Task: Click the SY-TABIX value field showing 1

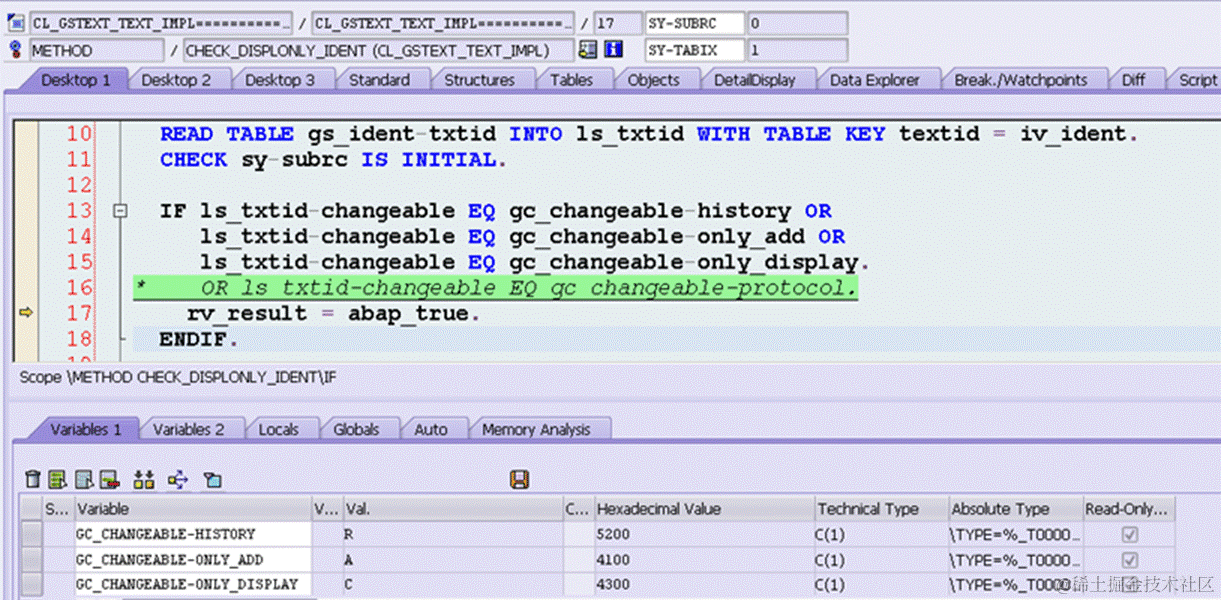Action: (797, 50)
